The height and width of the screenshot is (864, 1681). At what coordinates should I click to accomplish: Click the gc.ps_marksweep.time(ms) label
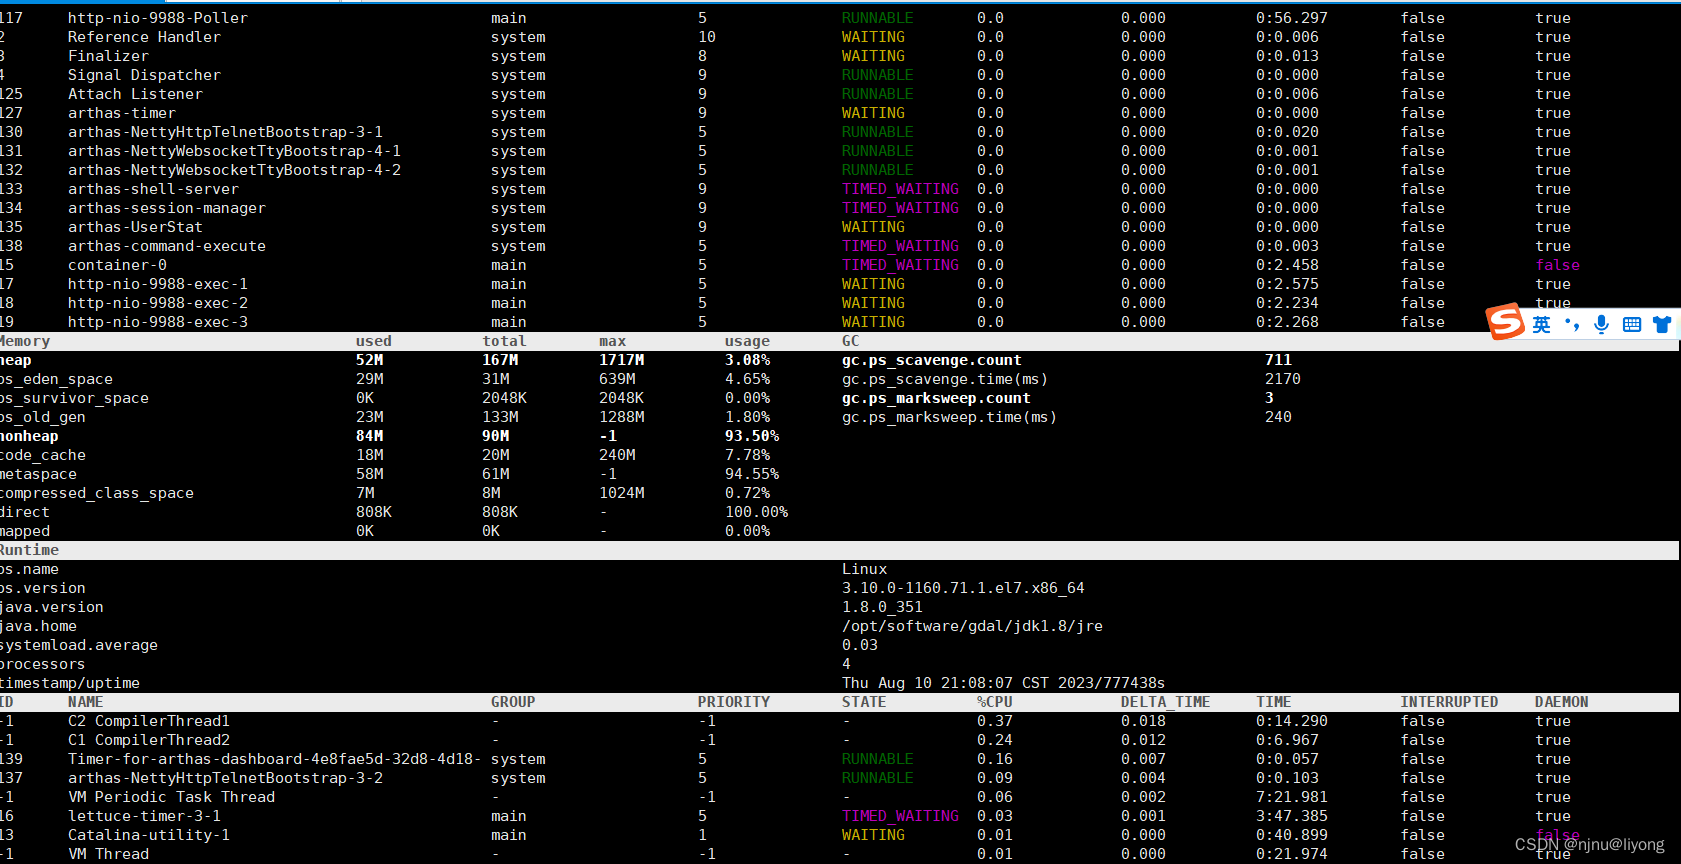point(950,417)
